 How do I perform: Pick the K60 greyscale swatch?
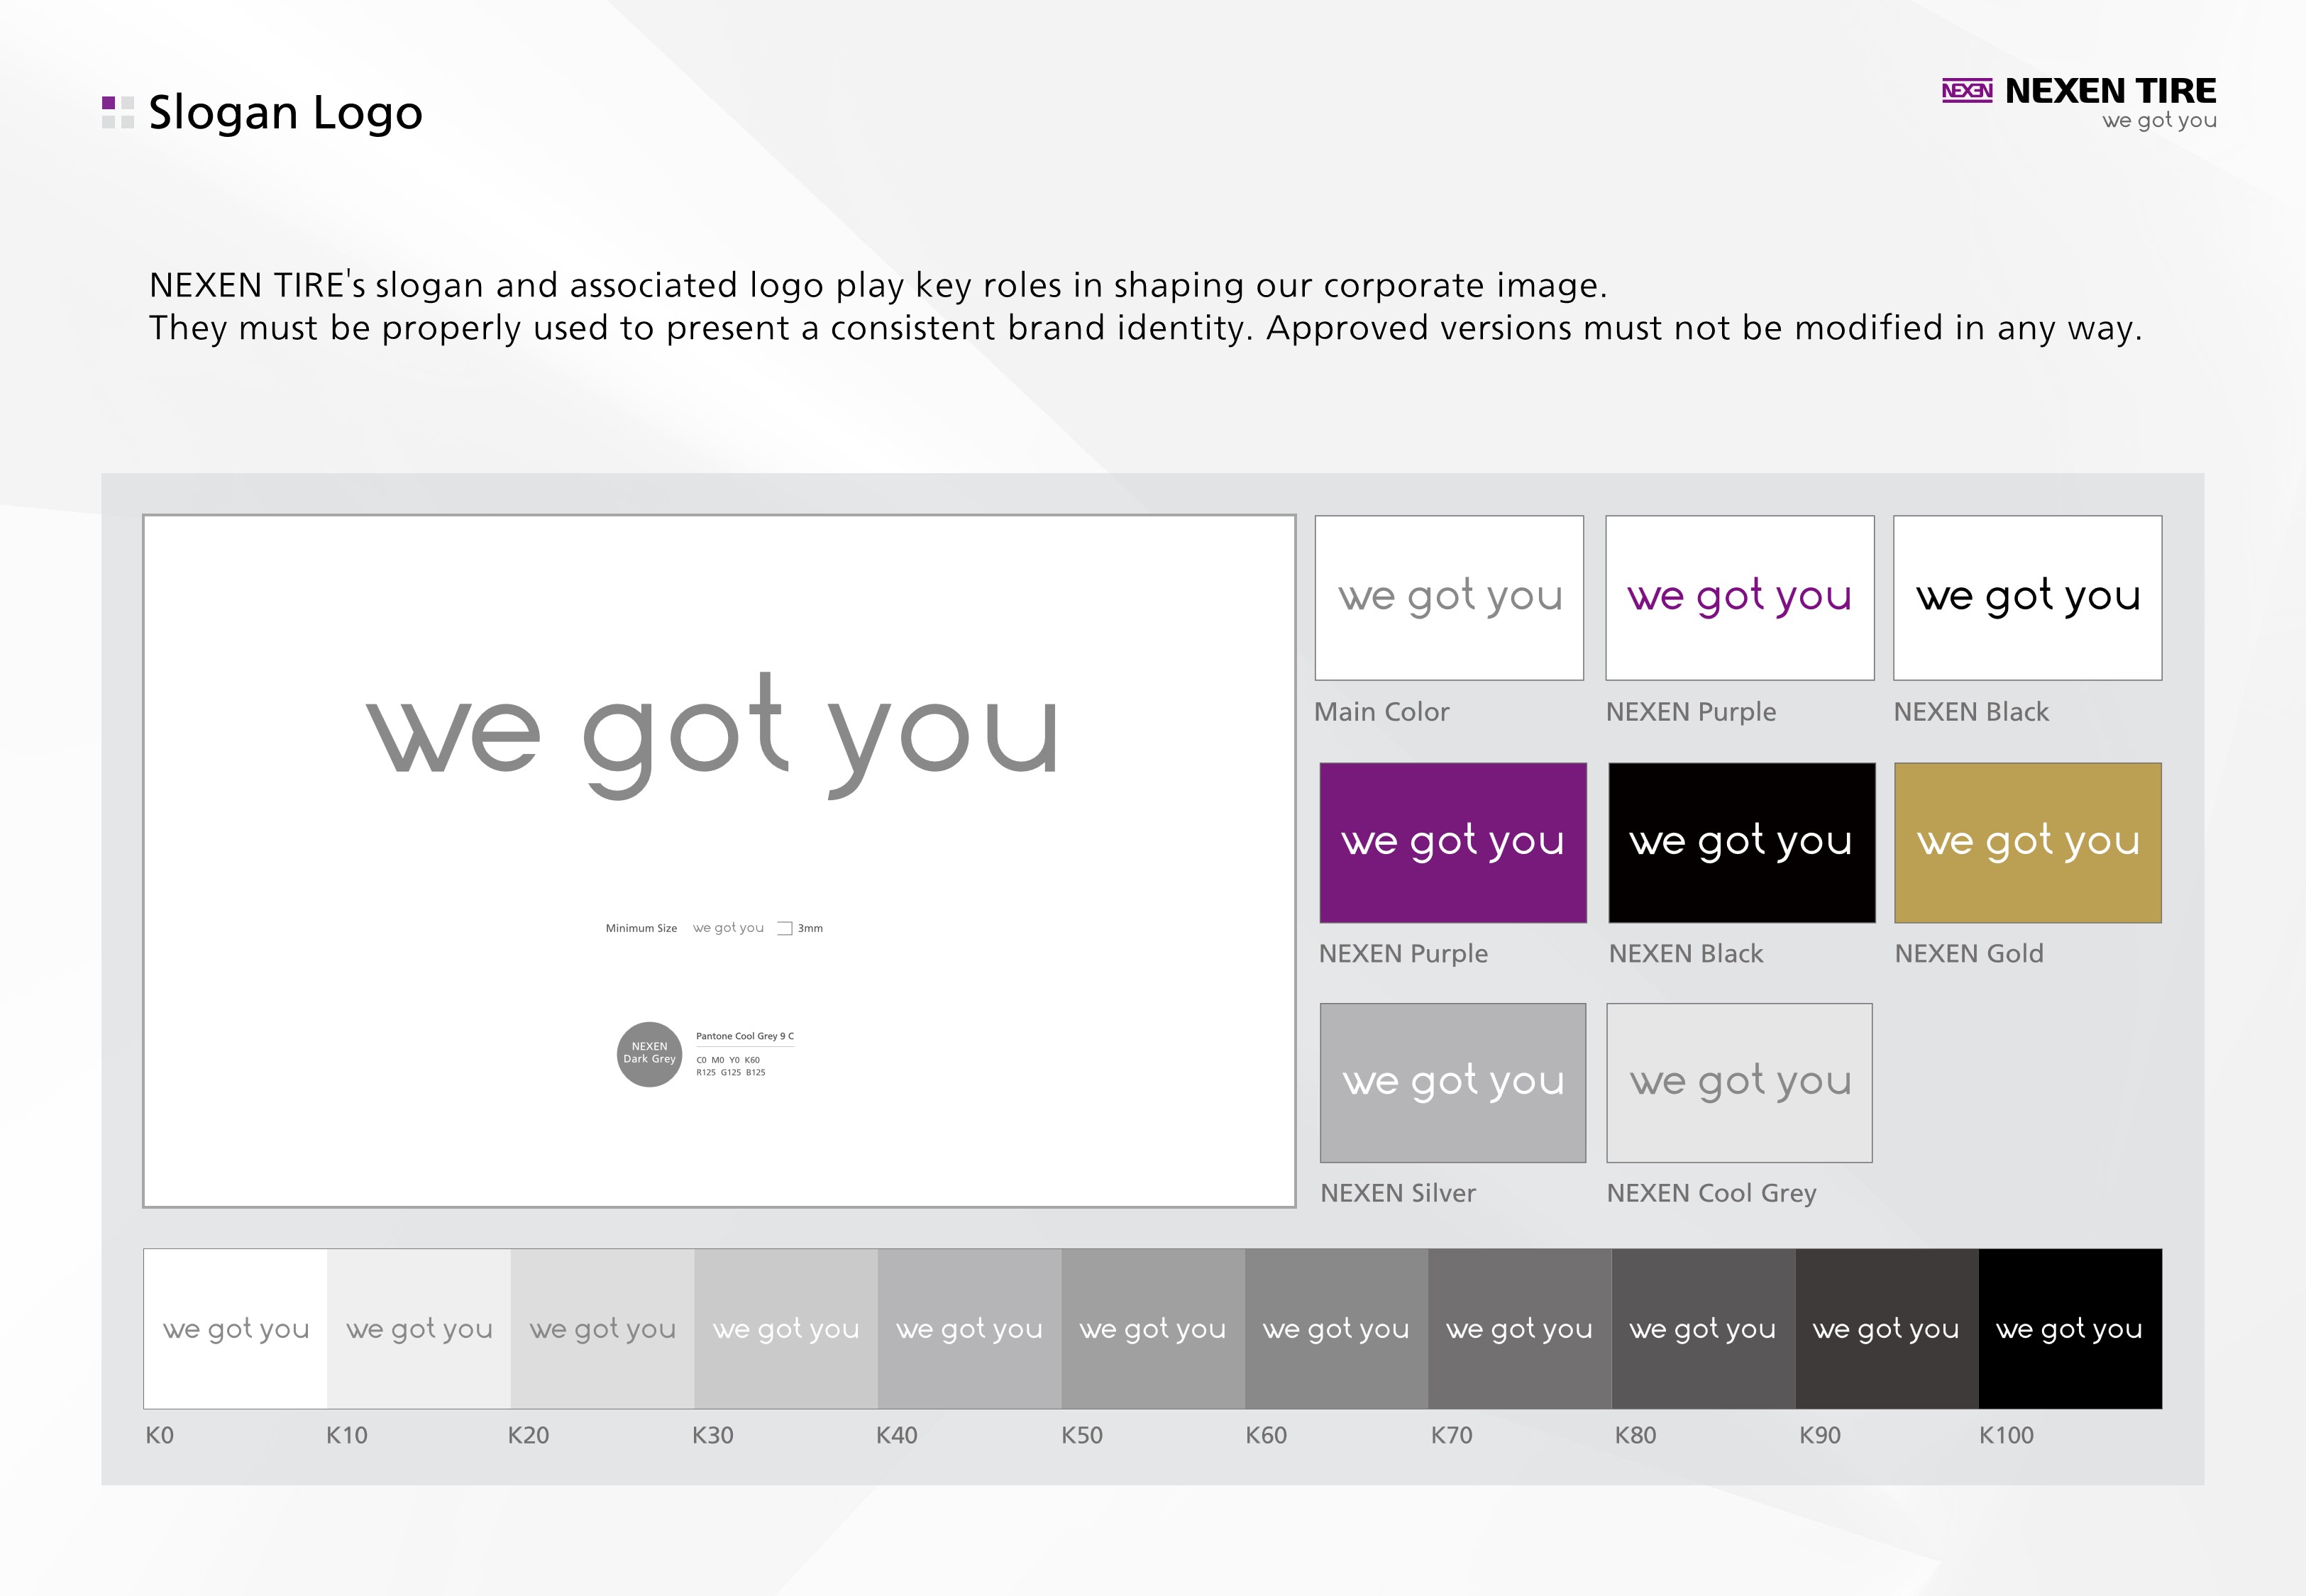[x=1337, y=1329]
